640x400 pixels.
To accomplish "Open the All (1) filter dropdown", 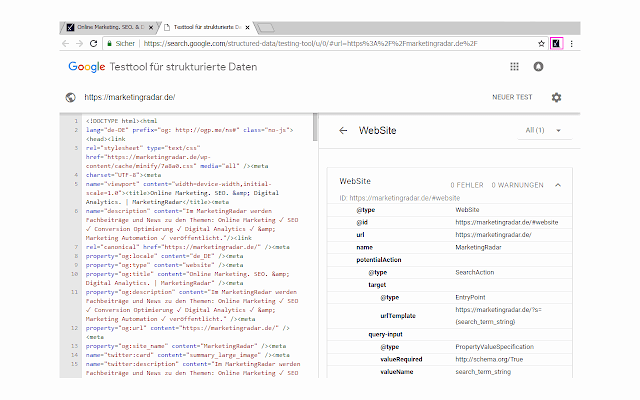I will click(544, 131).
